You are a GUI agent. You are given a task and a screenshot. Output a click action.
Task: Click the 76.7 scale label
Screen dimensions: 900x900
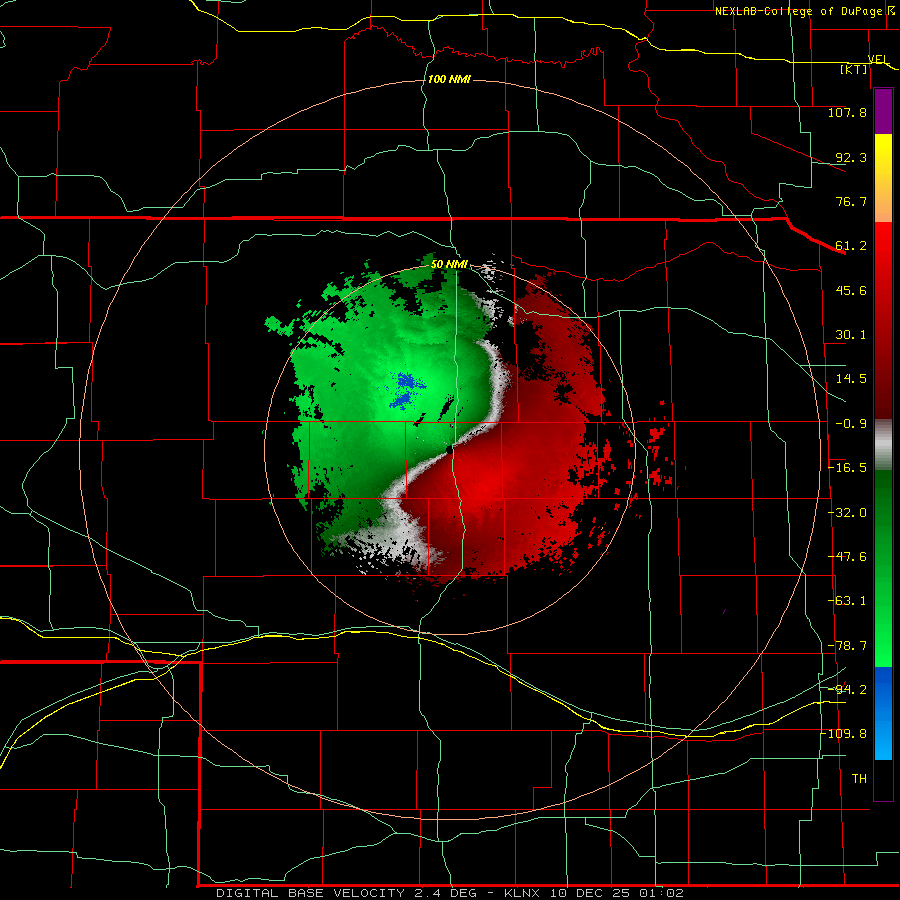click(x=851, y=201)
